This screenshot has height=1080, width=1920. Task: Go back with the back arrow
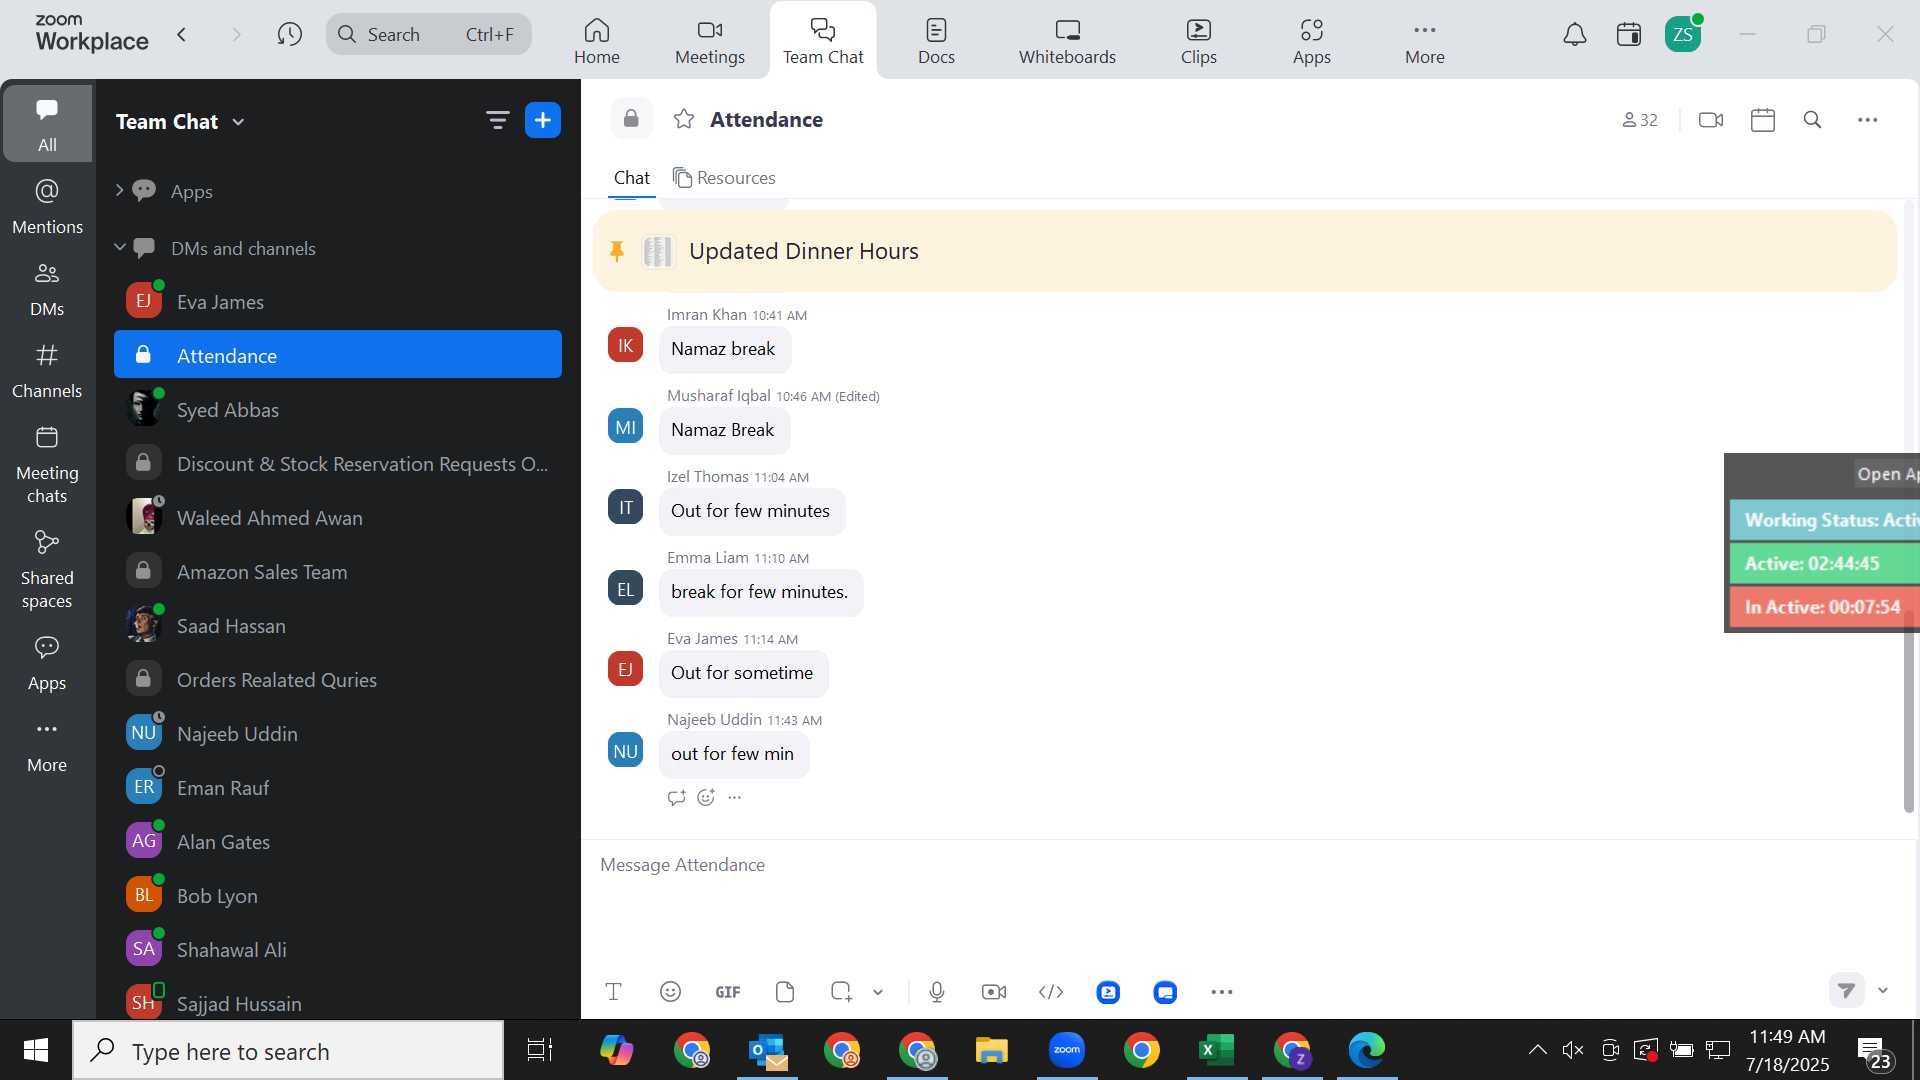click(x=182, y=35)
